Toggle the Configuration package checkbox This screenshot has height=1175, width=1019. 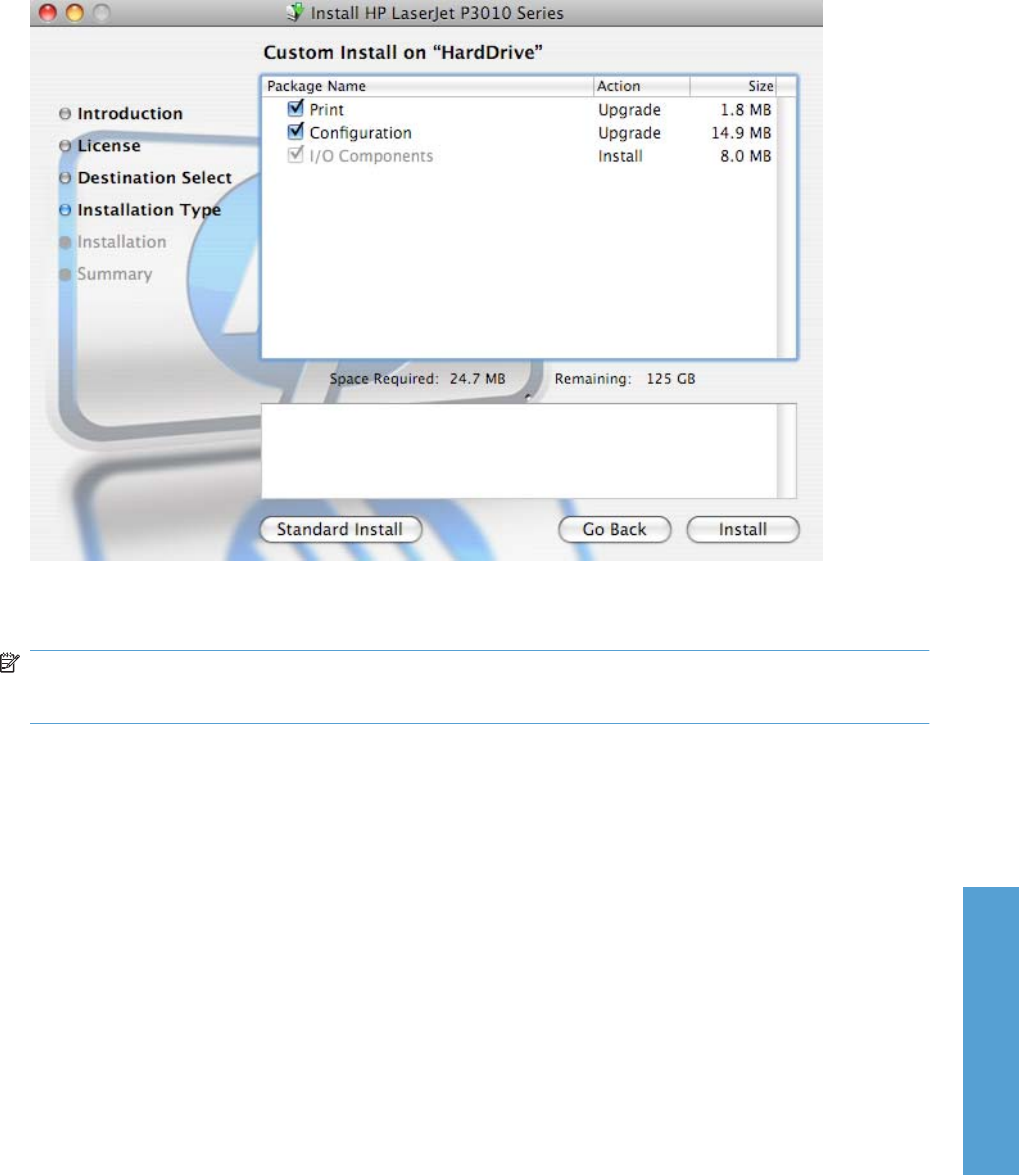point(296,132)
